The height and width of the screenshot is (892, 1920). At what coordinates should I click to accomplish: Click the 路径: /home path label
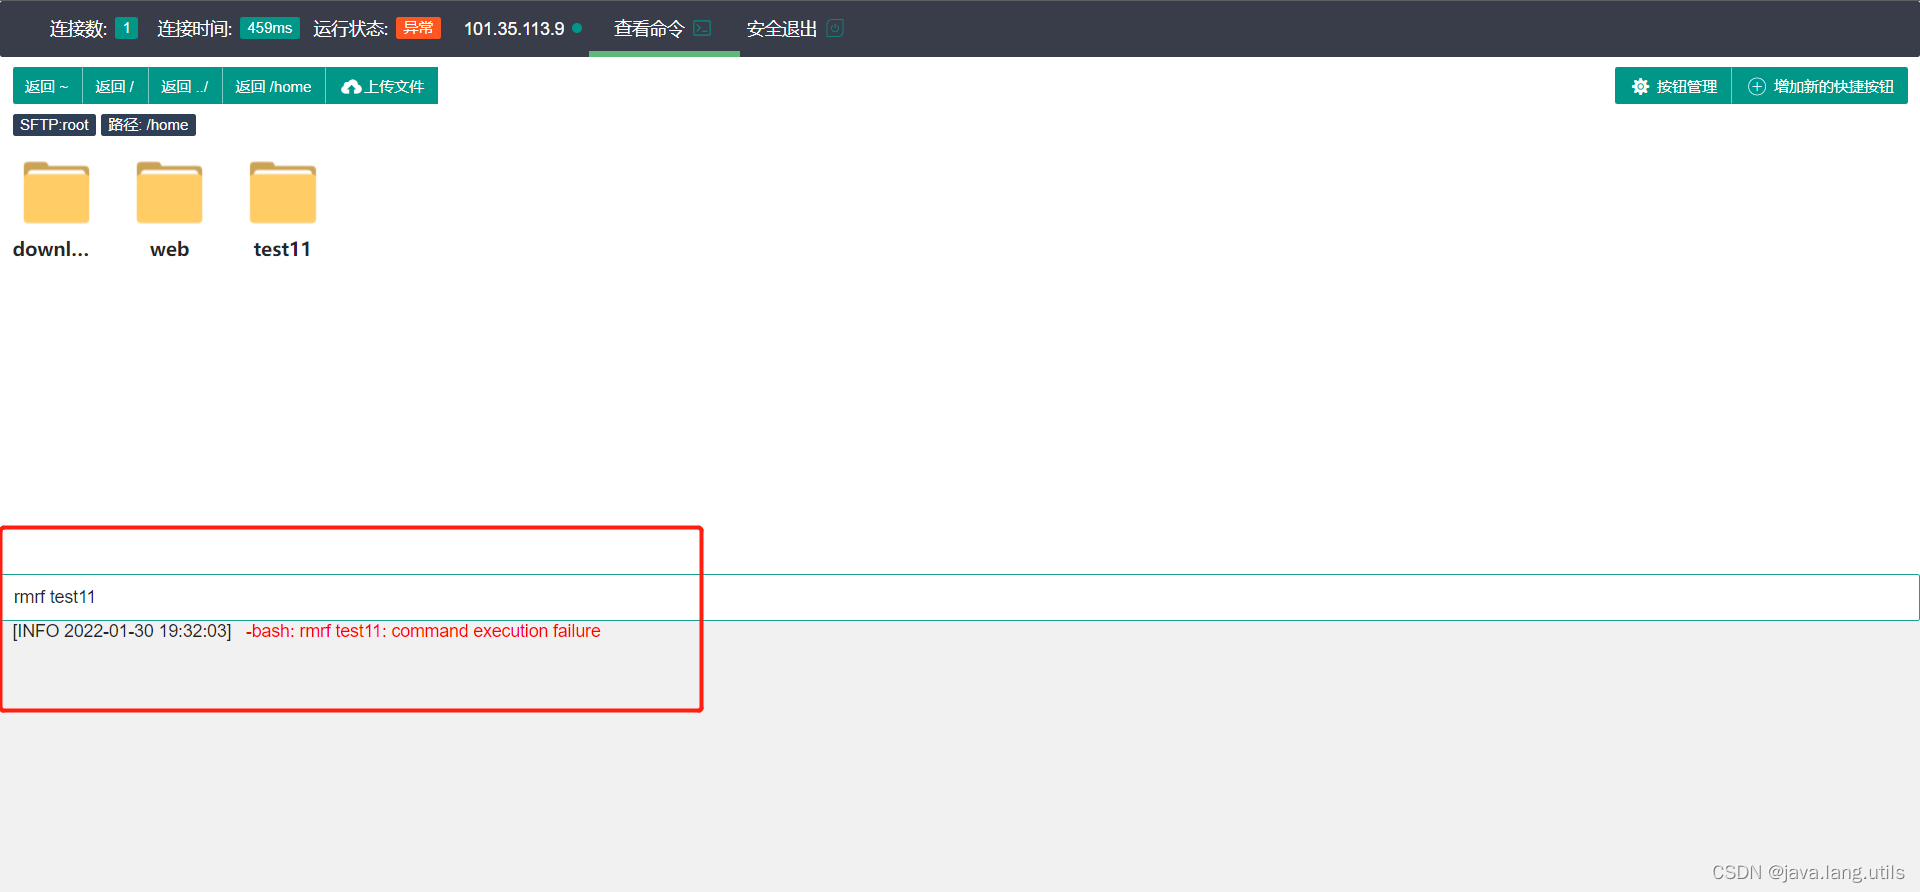pos(148,125)
